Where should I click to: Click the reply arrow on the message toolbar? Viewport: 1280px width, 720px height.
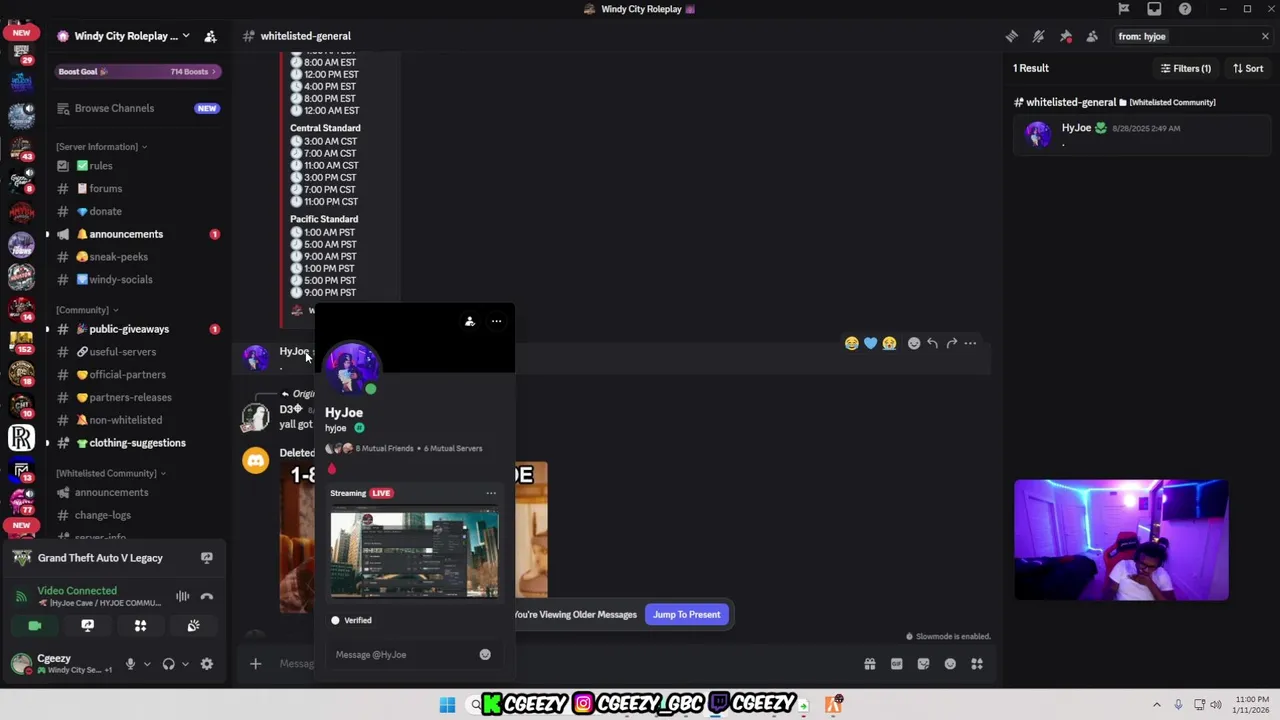(x=932, y=343)
